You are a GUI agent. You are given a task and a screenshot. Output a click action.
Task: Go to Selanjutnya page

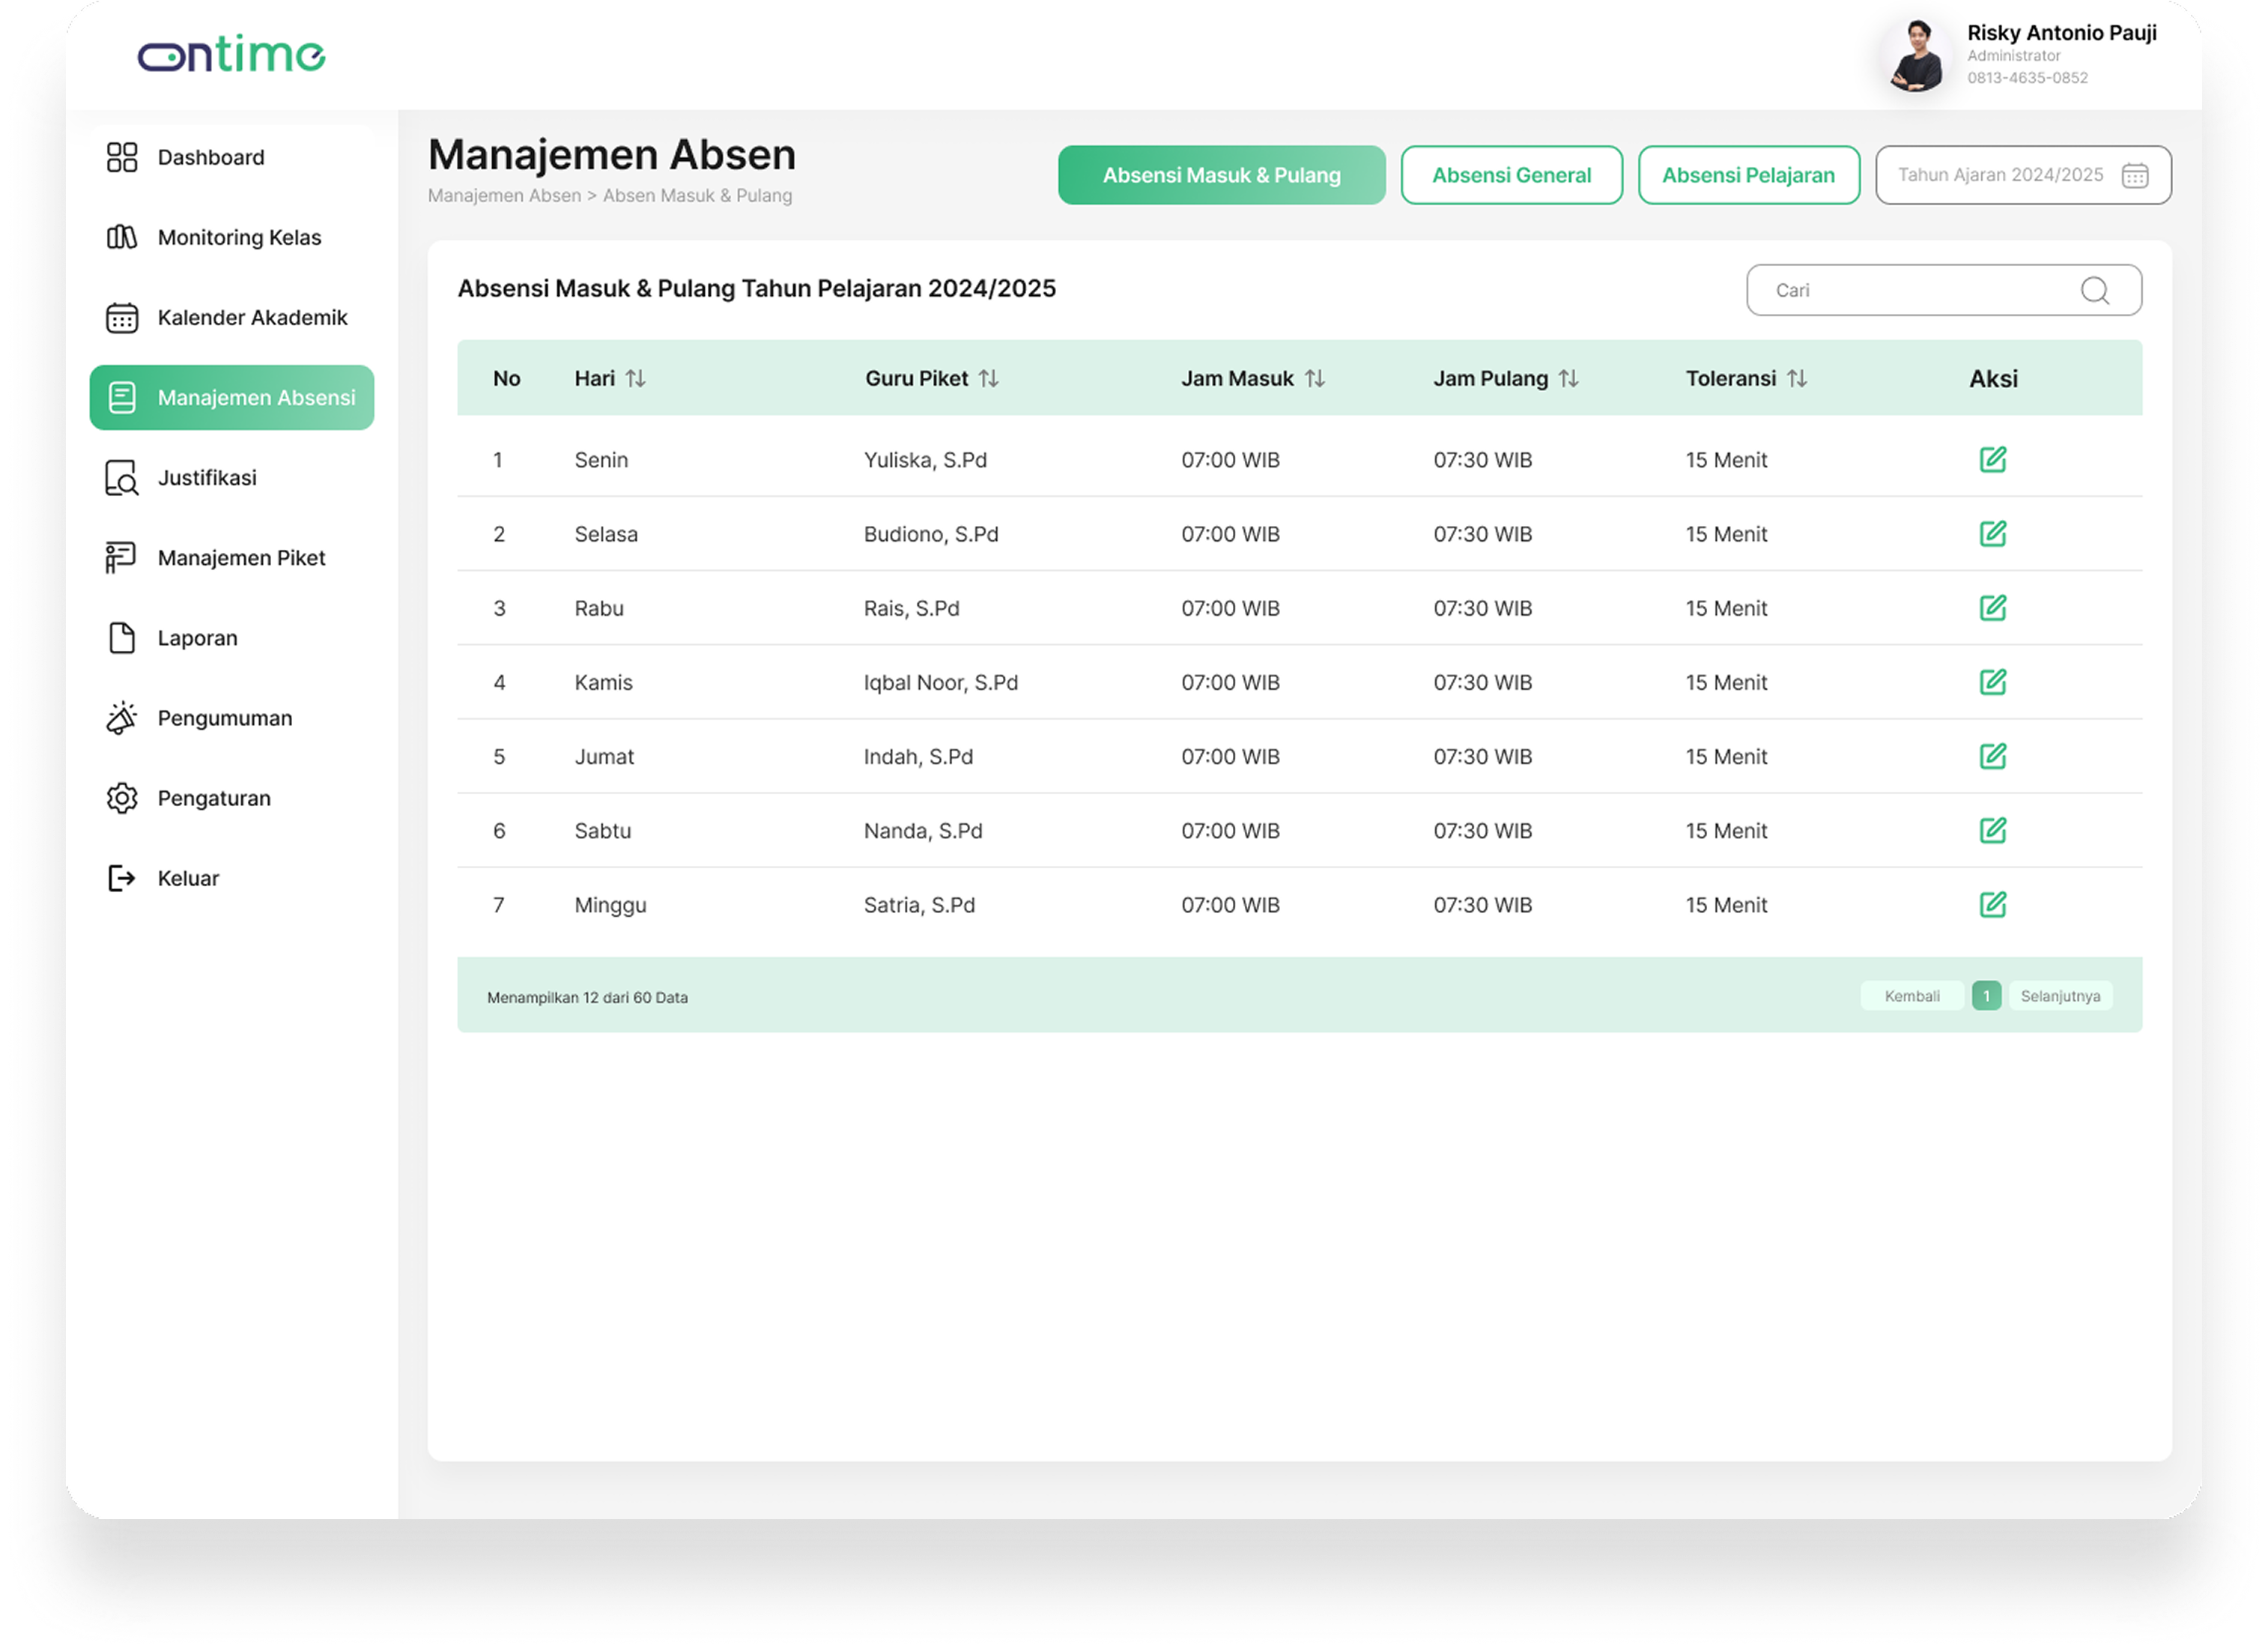[2059, 996]
